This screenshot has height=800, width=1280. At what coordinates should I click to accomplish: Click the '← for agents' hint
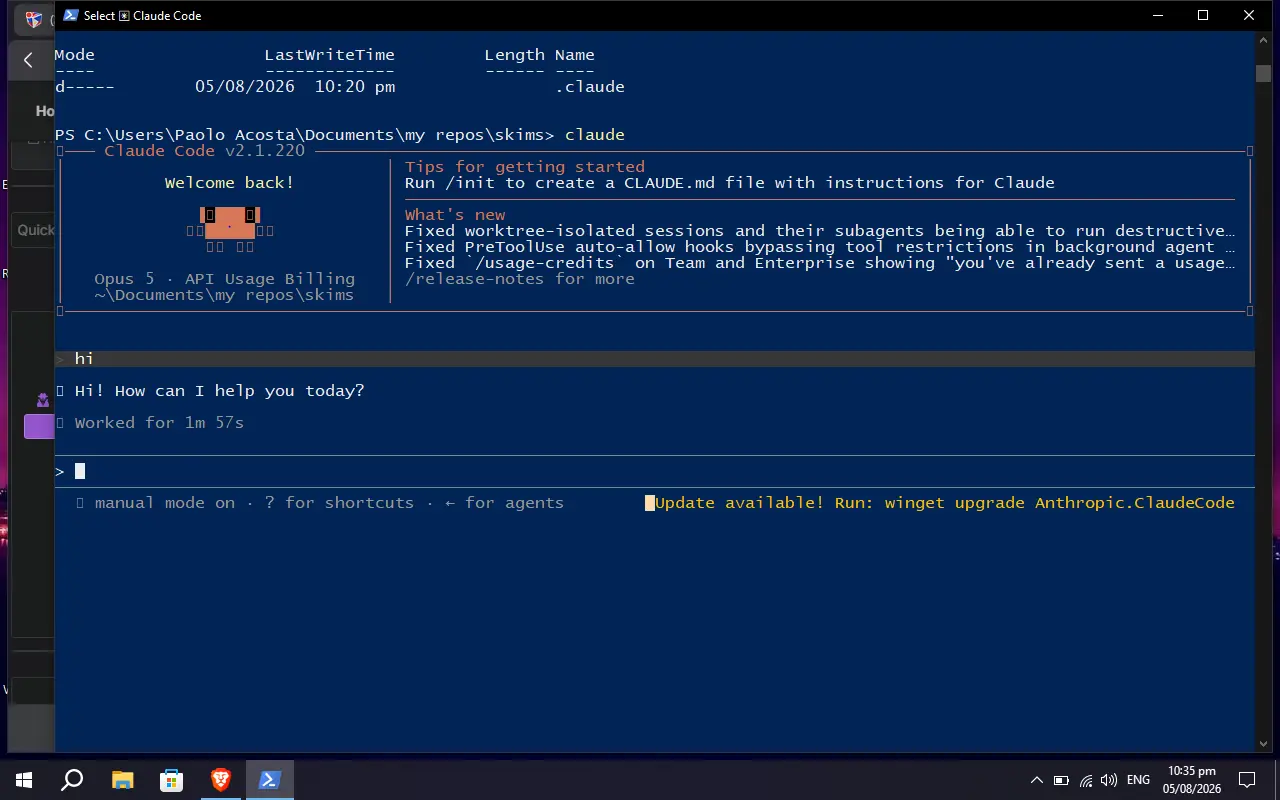click(x=504, y=503)
